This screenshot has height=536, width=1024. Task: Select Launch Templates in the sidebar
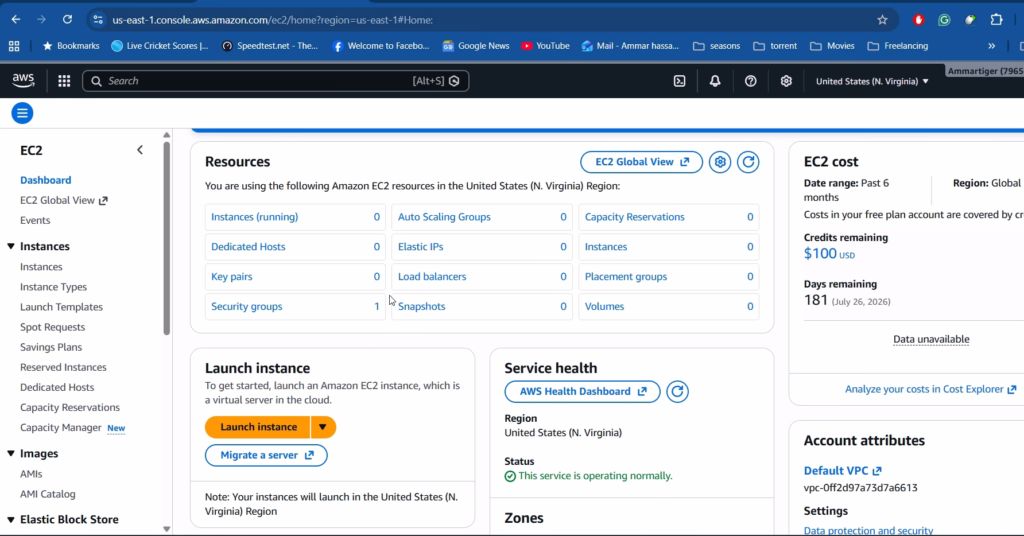(x=61, y=307)
